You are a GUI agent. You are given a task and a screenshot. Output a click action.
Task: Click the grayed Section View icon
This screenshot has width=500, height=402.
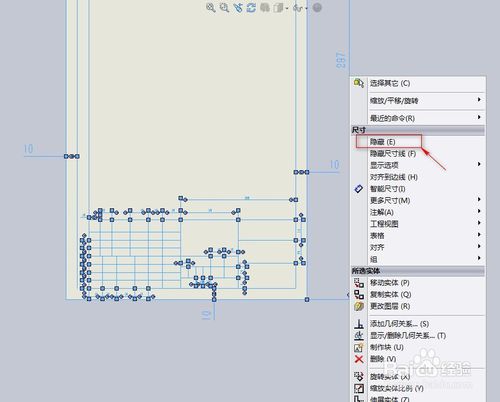(x=265, y=7)
